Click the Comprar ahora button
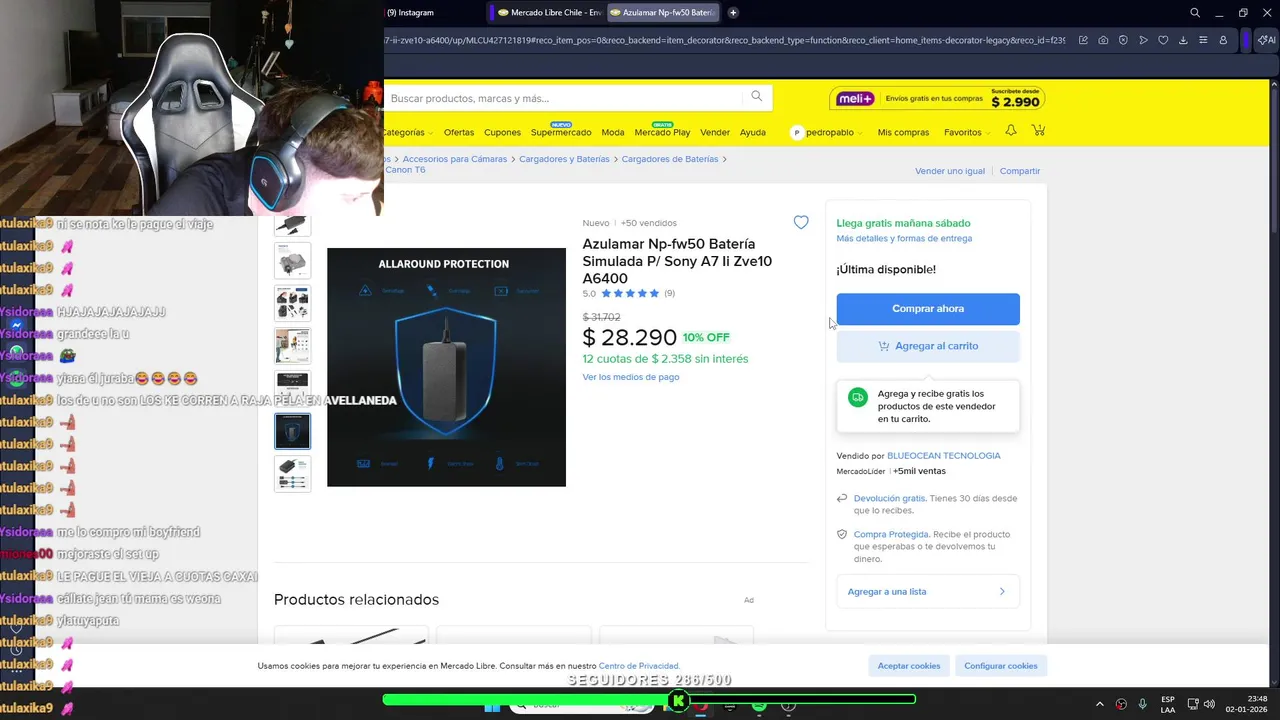This screenshot has height=720, width=1280. click(928, 309)
